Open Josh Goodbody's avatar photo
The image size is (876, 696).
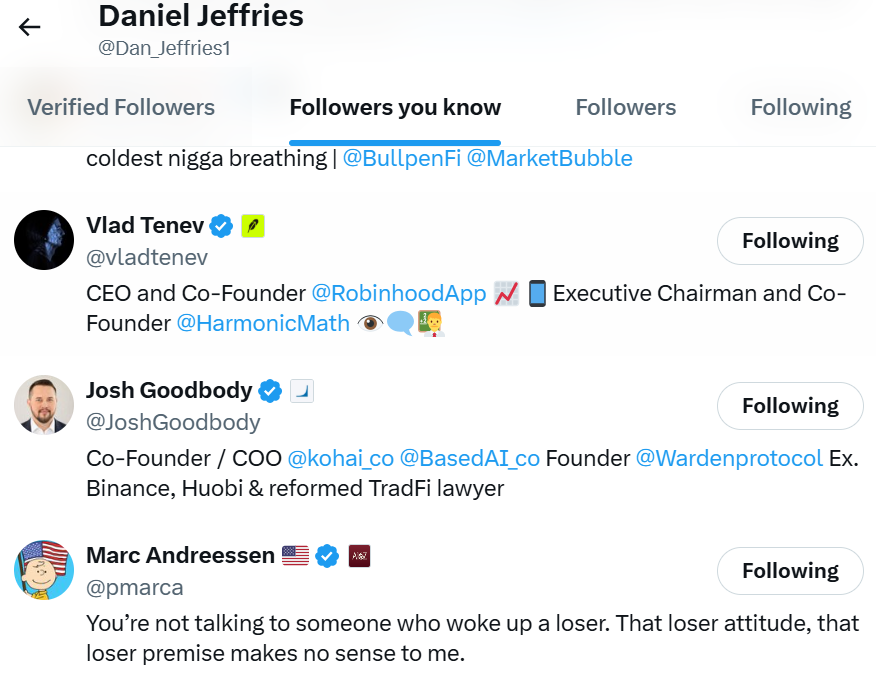tap(44, 405)
